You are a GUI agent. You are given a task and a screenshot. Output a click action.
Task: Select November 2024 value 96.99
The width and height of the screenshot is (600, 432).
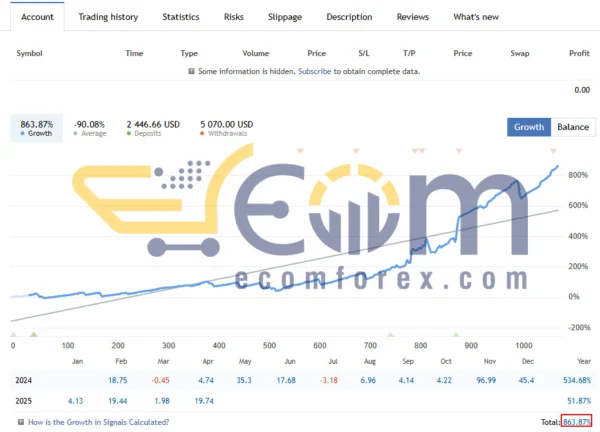tap(486, 380)
